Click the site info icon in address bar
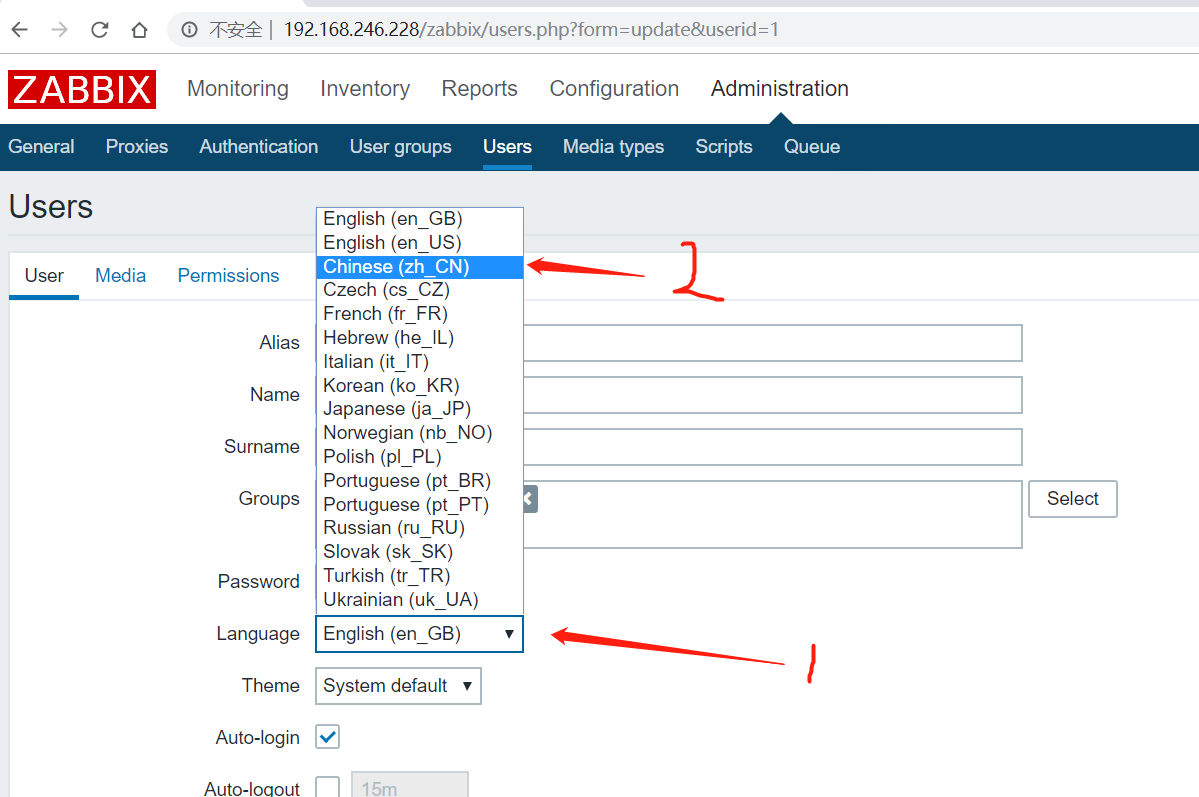Viewport: 1199px width, 797px height. 189,30
